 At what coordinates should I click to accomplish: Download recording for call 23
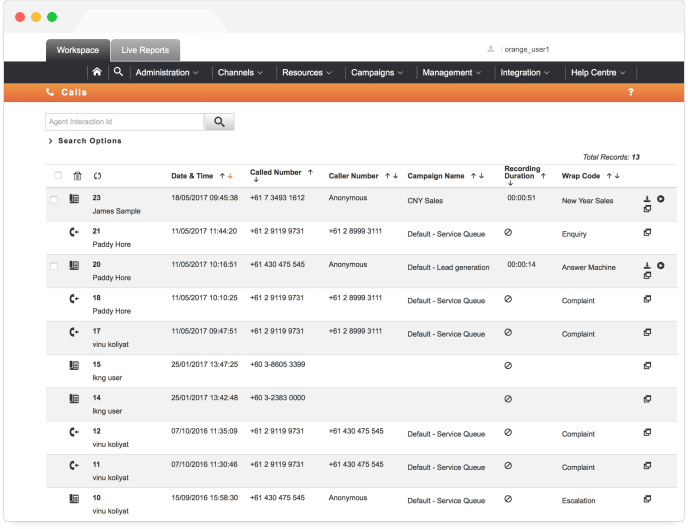pyautogui.click(x=647, y=199)
